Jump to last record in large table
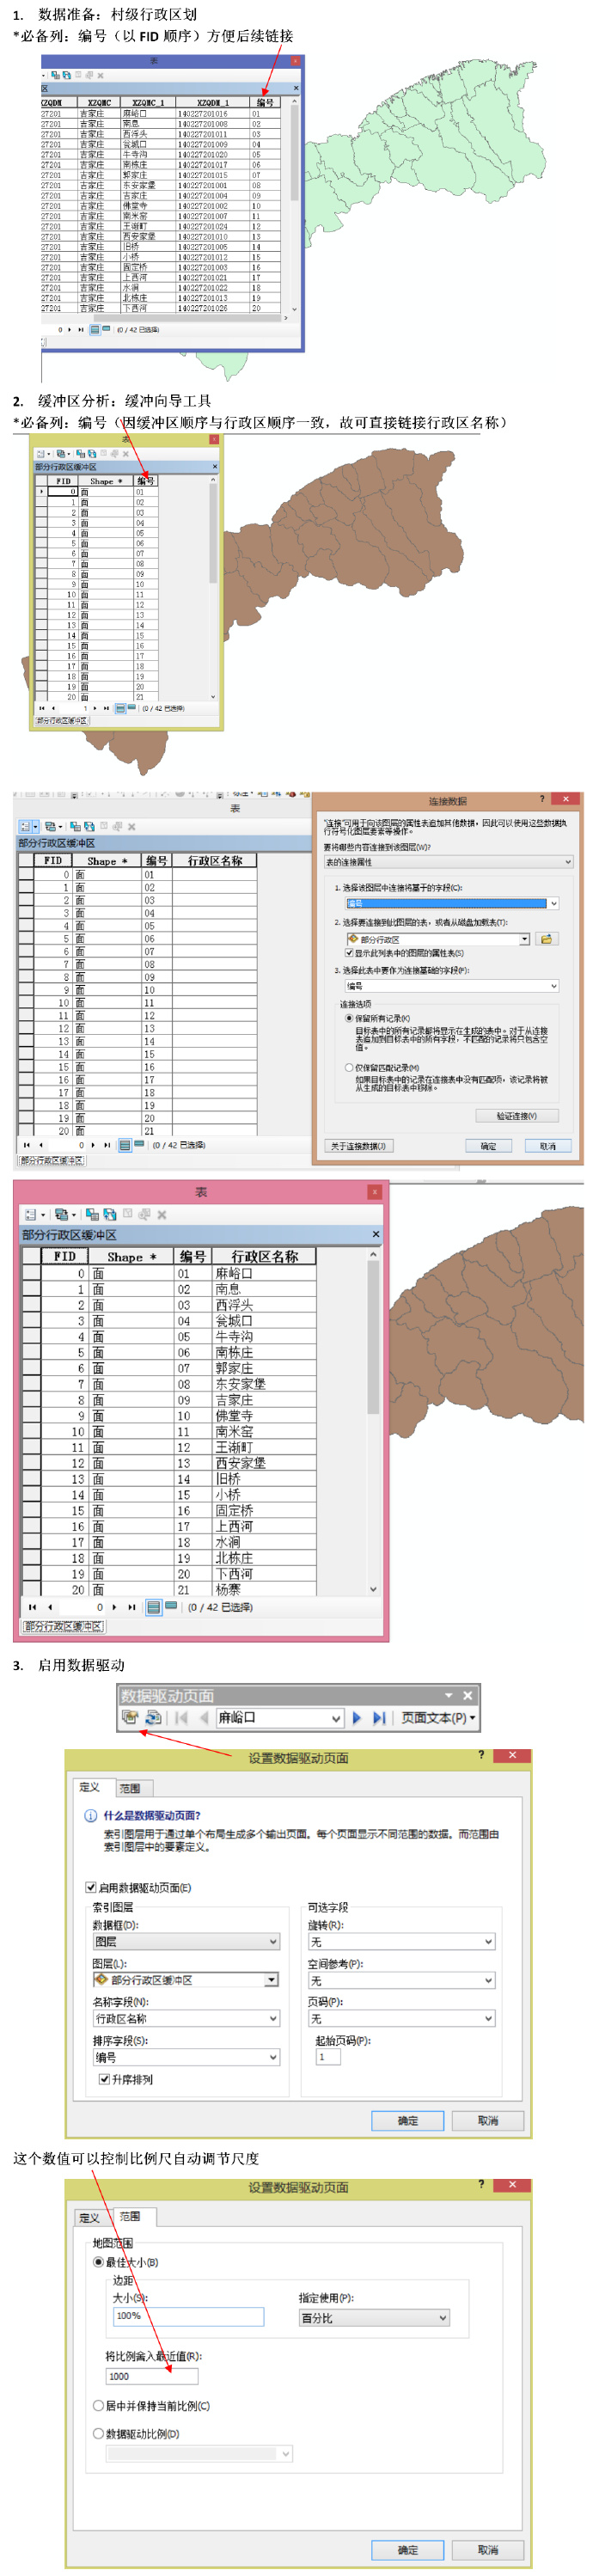This screenshot has height=2576, width=593. (131, 1607)
